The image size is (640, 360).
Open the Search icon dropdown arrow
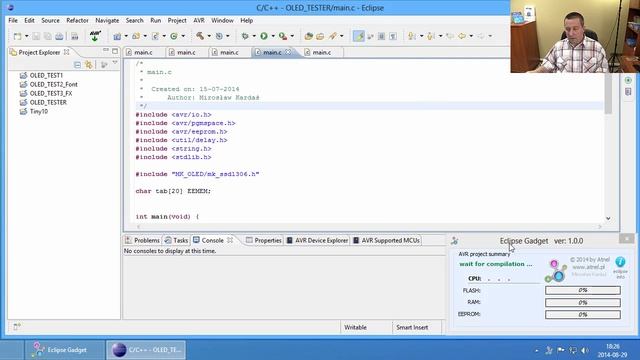(342, 36)
